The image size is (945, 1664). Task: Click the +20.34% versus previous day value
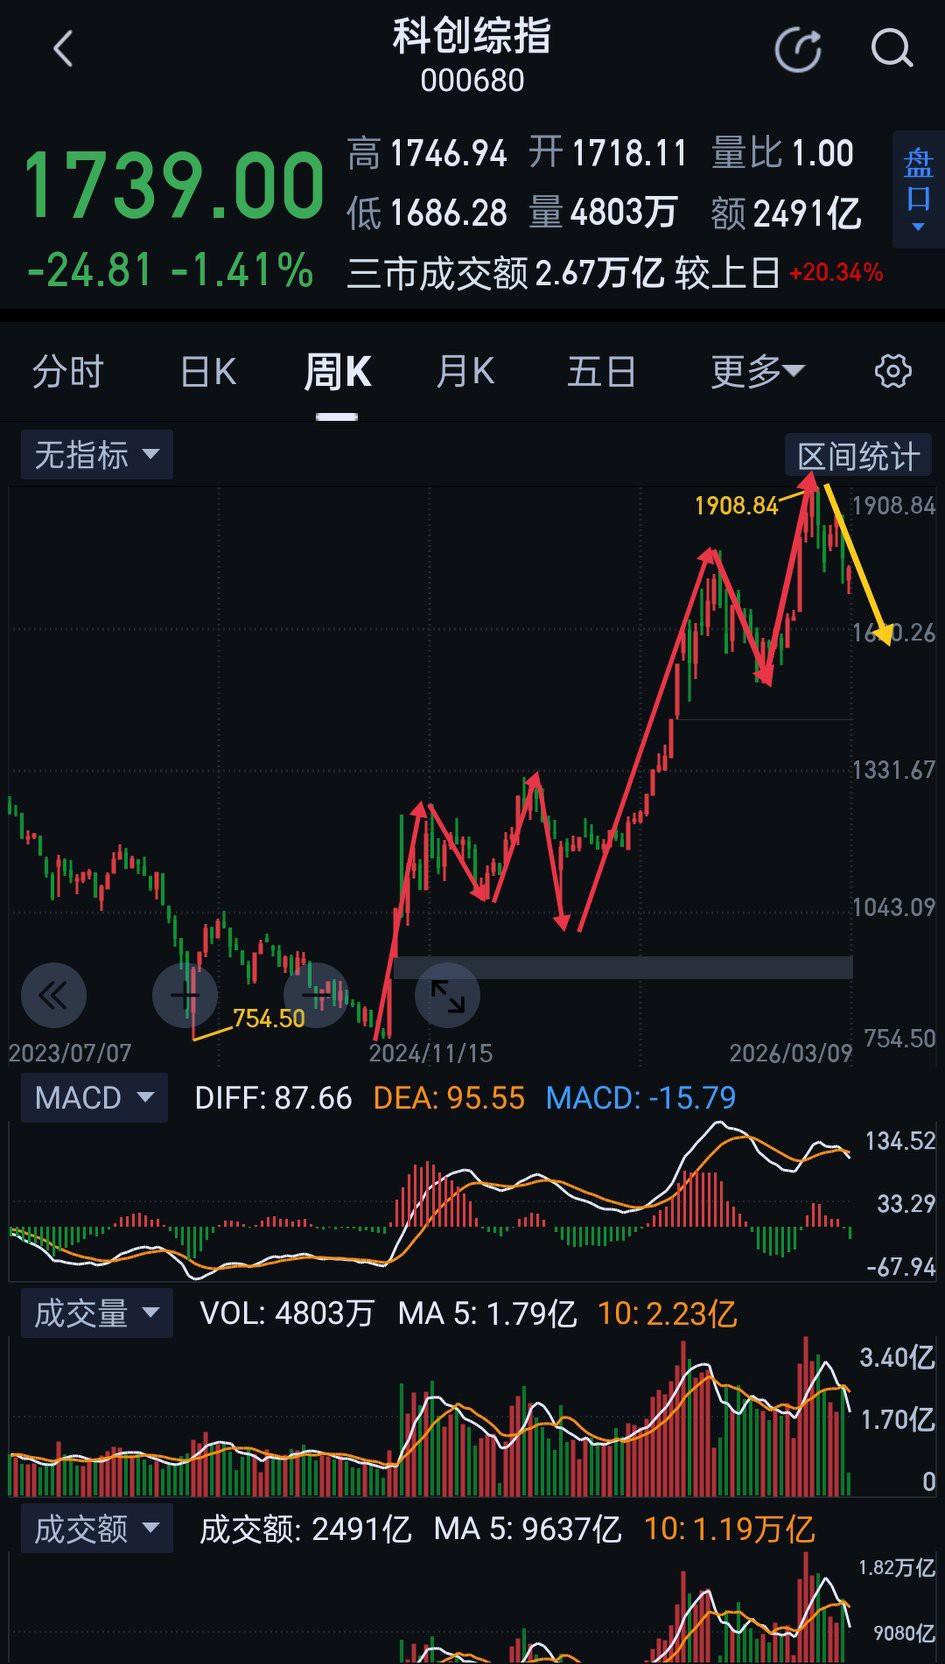(836, 273)
